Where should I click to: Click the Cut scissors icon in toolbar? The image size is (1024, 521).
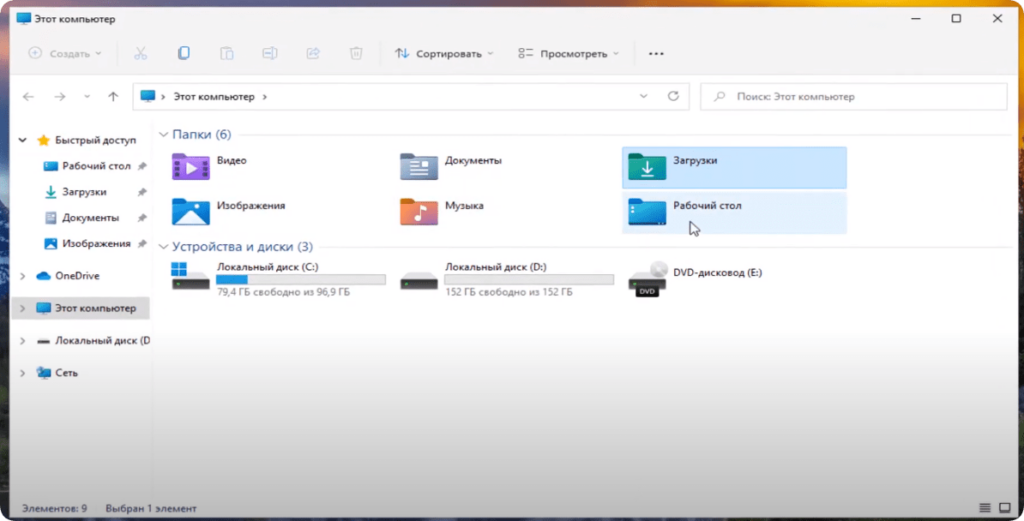pos(140,54)
